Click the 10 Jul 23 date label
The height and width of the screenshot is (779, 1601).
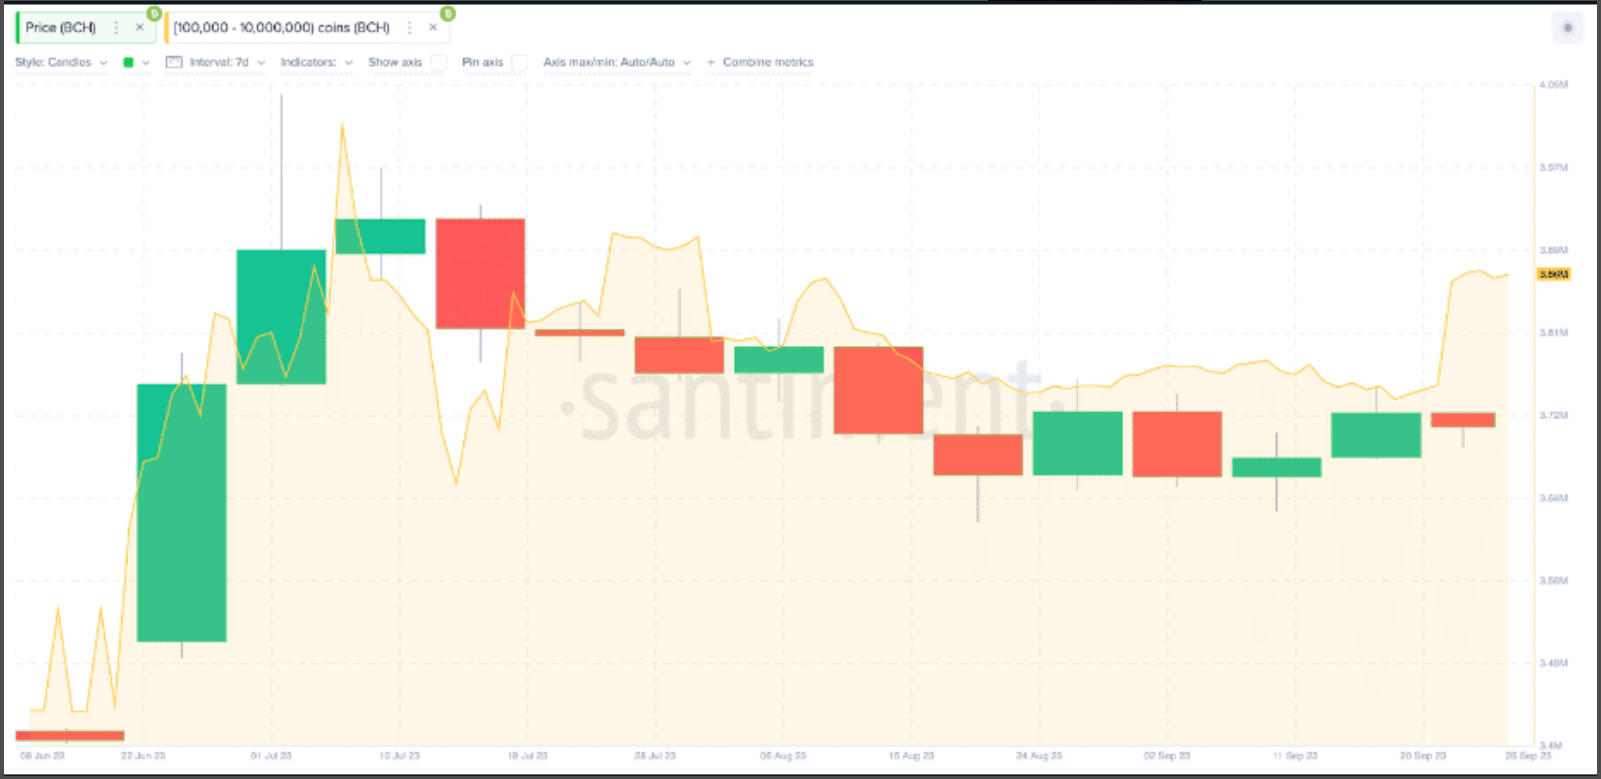point(399,756)
